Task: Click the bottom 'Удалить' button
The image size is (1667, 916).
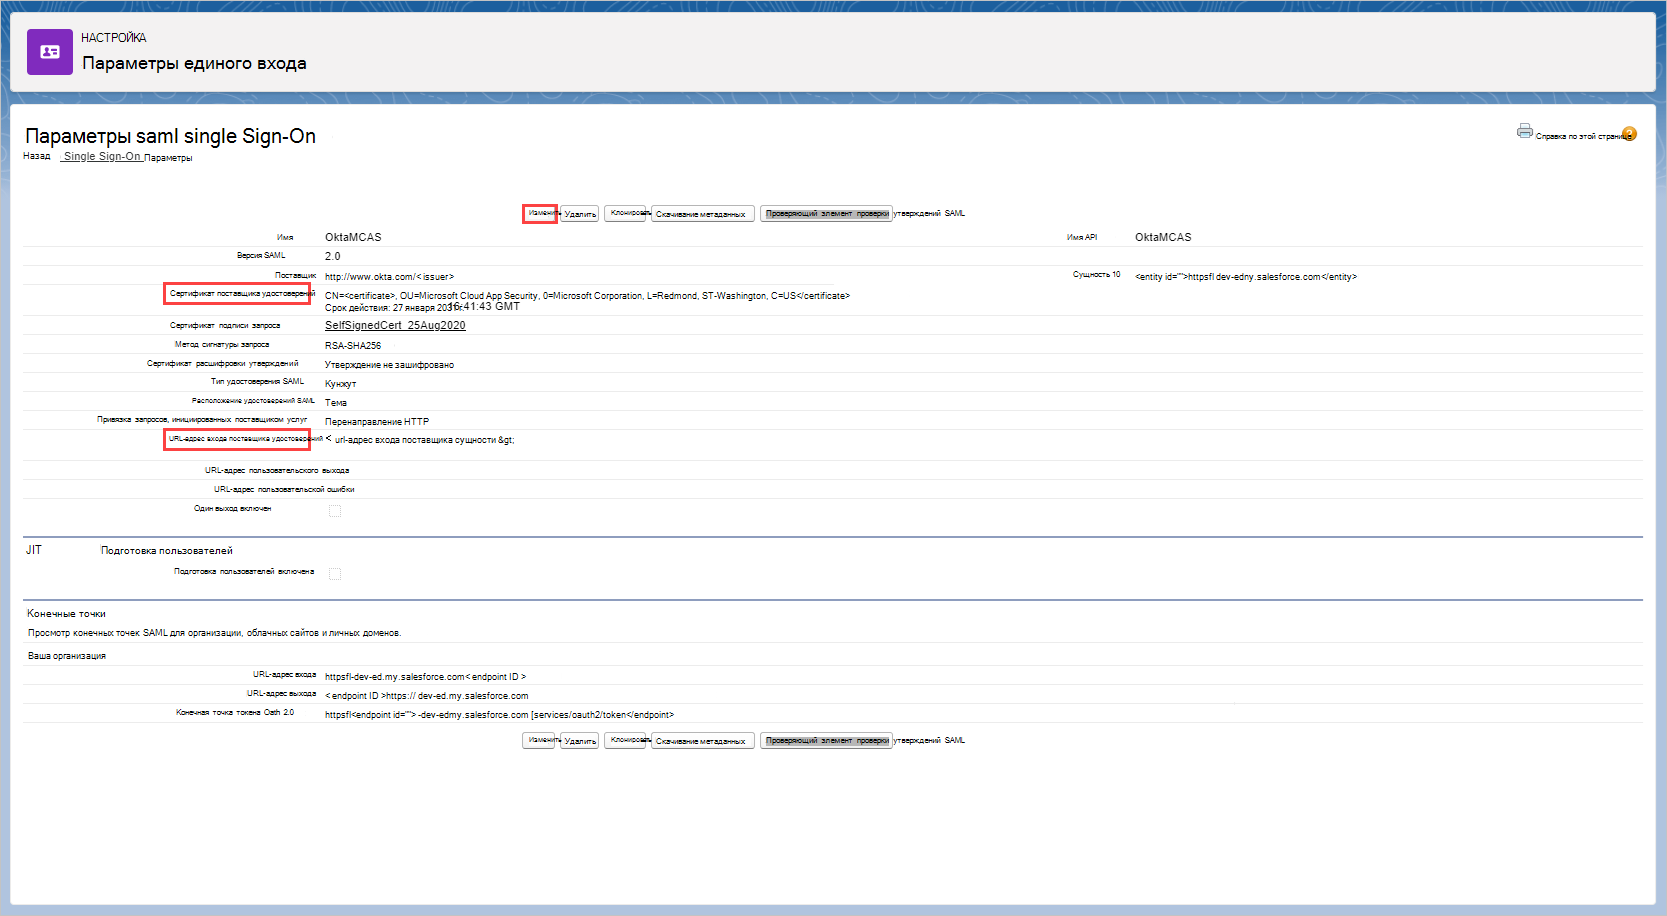Action: (580, 741)
